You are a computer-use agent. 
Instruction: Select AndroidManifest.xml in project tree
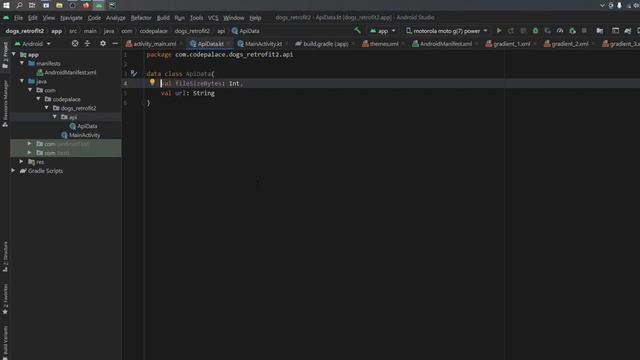point(70,72)
